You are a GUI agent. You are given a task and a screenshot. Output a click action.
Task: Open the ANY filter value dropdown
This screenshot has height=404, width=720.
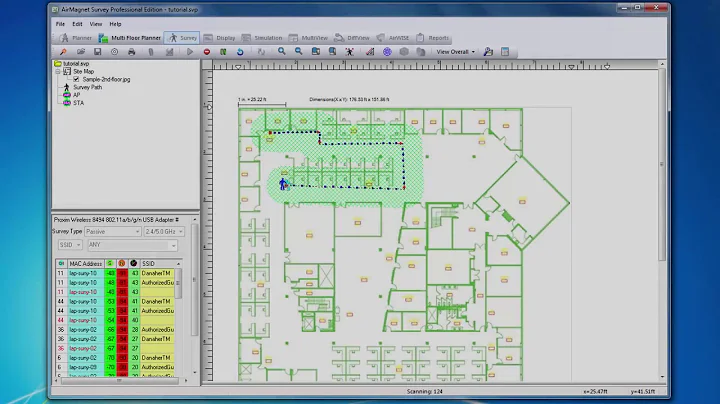132,245
